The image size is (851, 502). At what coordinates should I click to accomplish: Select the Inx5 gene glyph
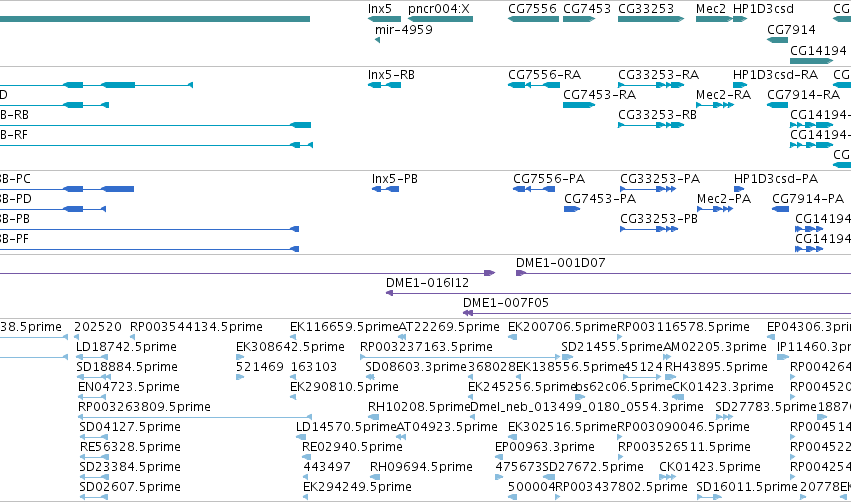[384, 19]
